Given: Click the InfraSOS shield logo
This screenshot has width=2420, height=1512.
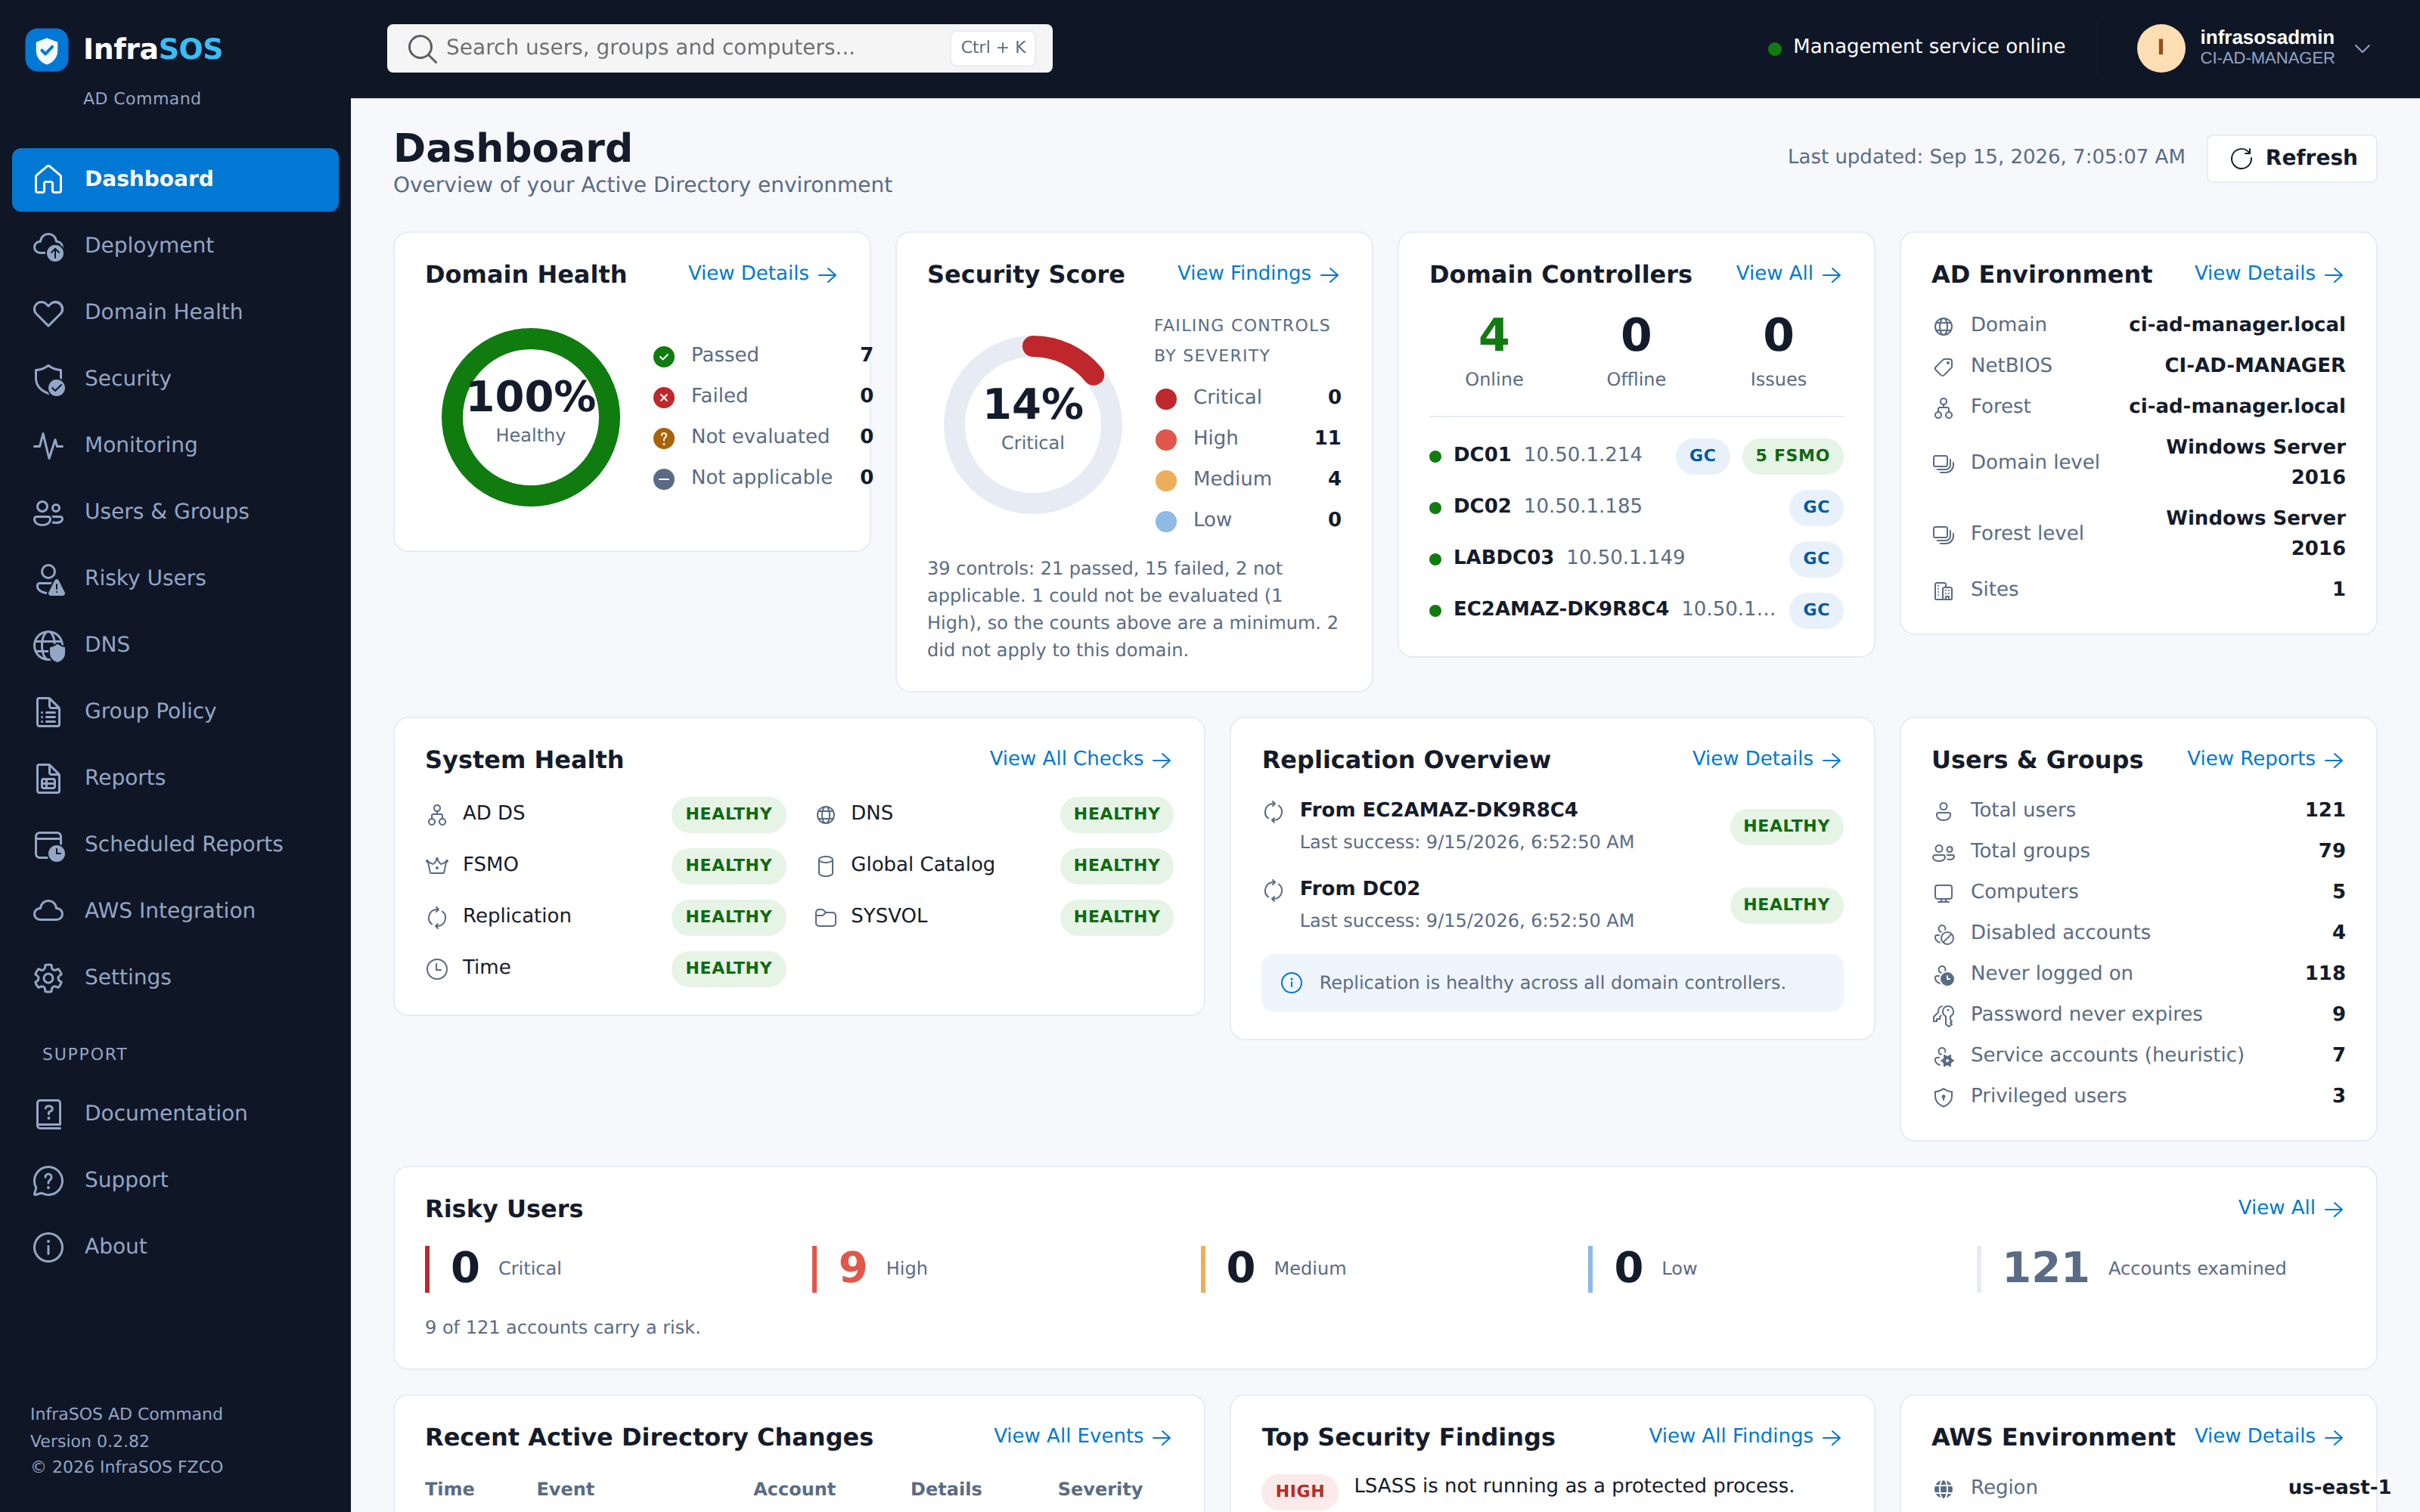Looking at the screenshot, I should pos(47,49).
